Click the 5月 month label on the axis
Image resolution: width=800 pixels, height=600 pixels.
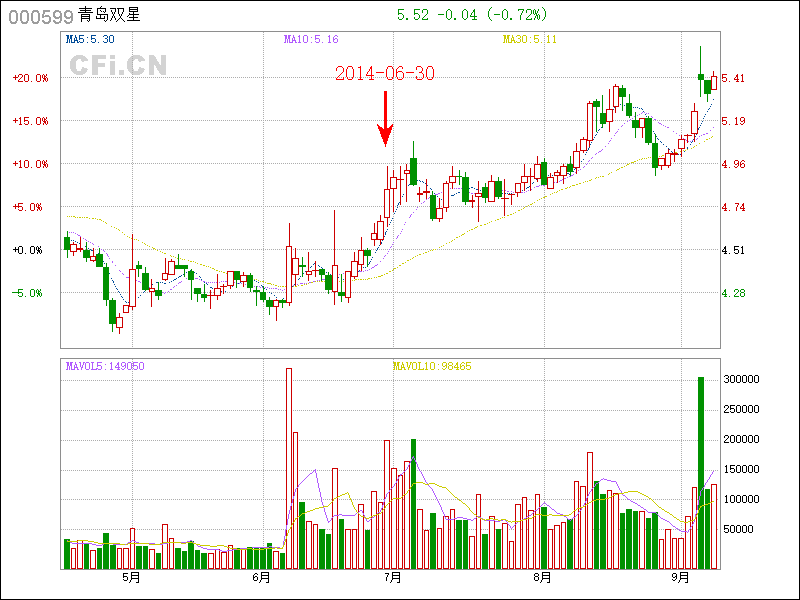click(131, 578)
